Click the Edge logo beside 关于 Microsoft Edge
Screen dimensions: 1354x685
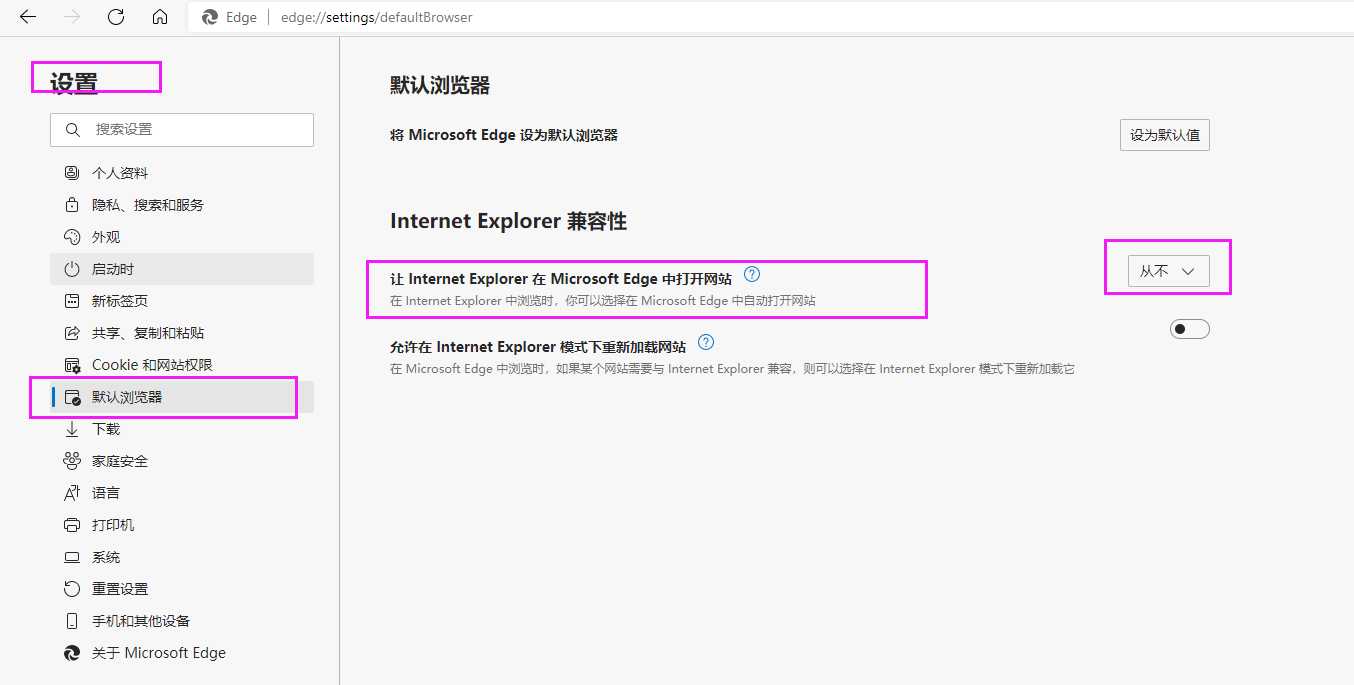(x=72, y=653)
